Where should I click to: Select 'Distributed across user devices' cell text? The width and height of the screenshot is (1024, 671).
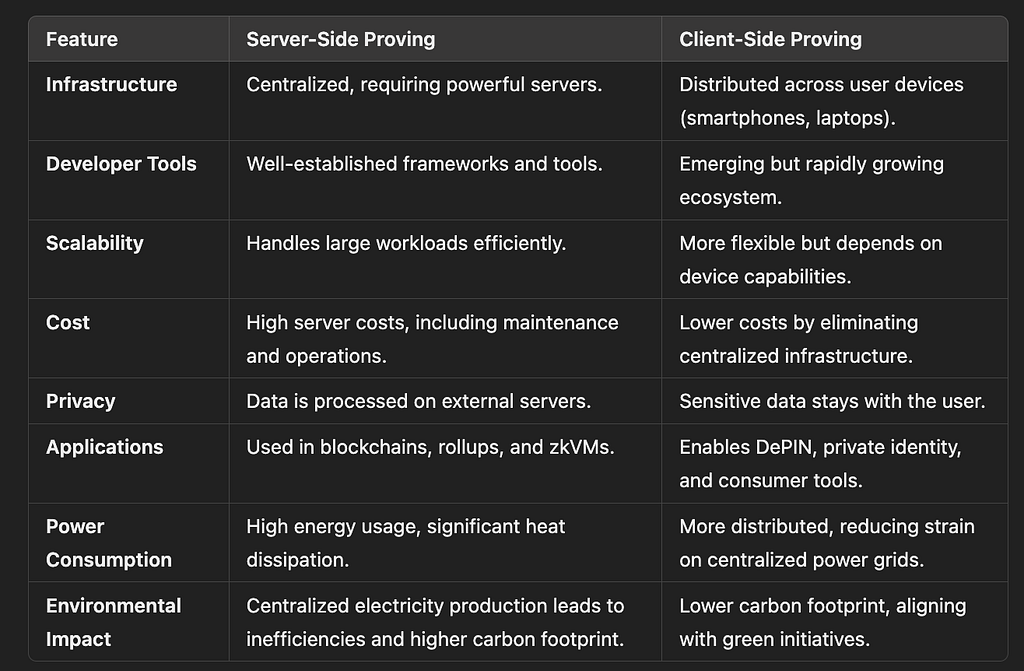pos(821,84)
